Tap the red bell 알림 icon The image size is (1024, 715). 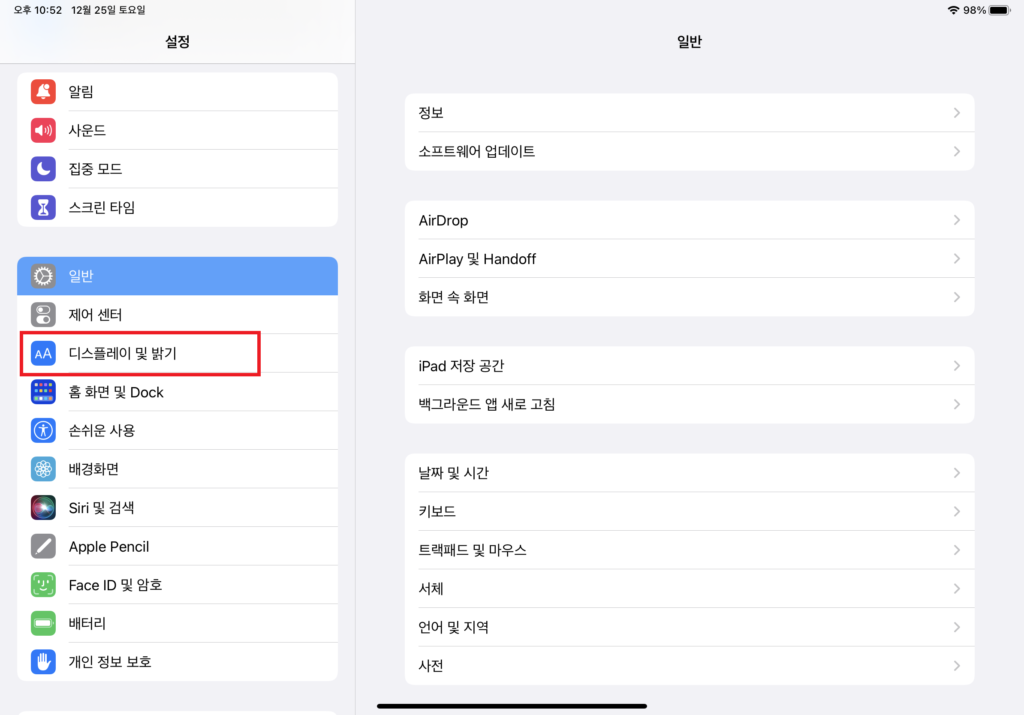coord(43,91)
